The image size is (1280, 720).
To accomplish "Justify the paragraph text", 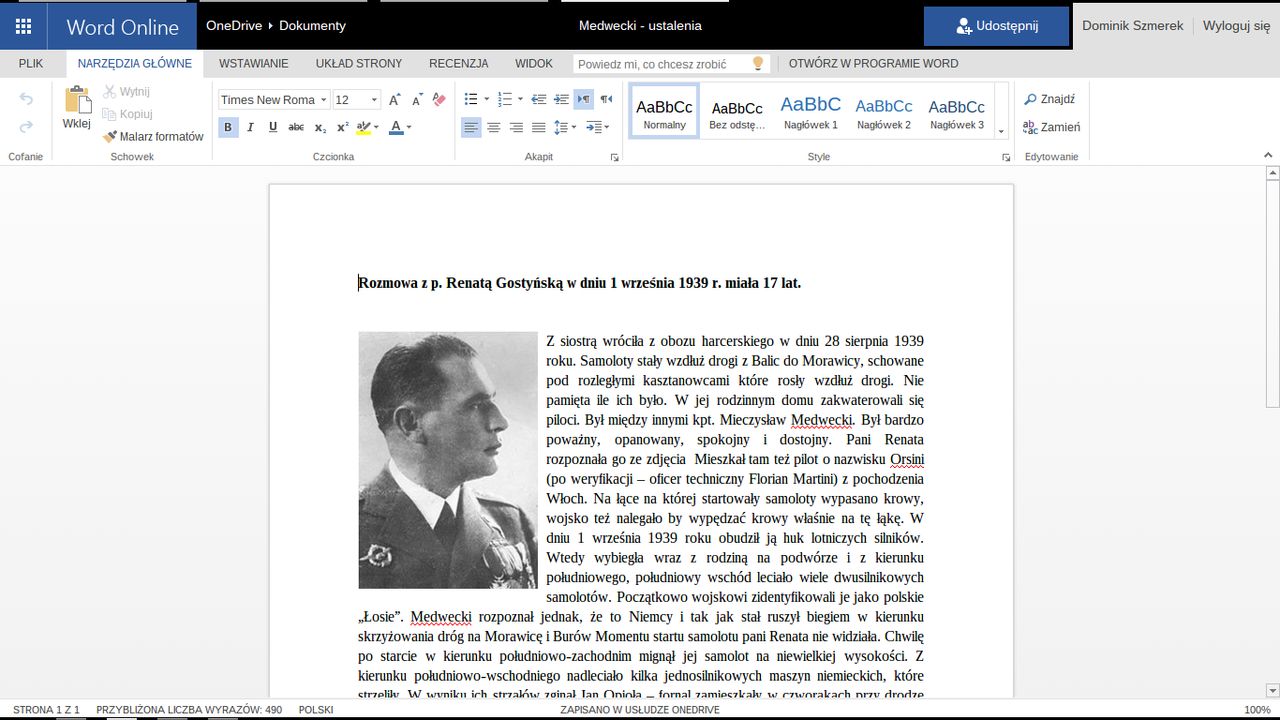I will coord(538,127).
